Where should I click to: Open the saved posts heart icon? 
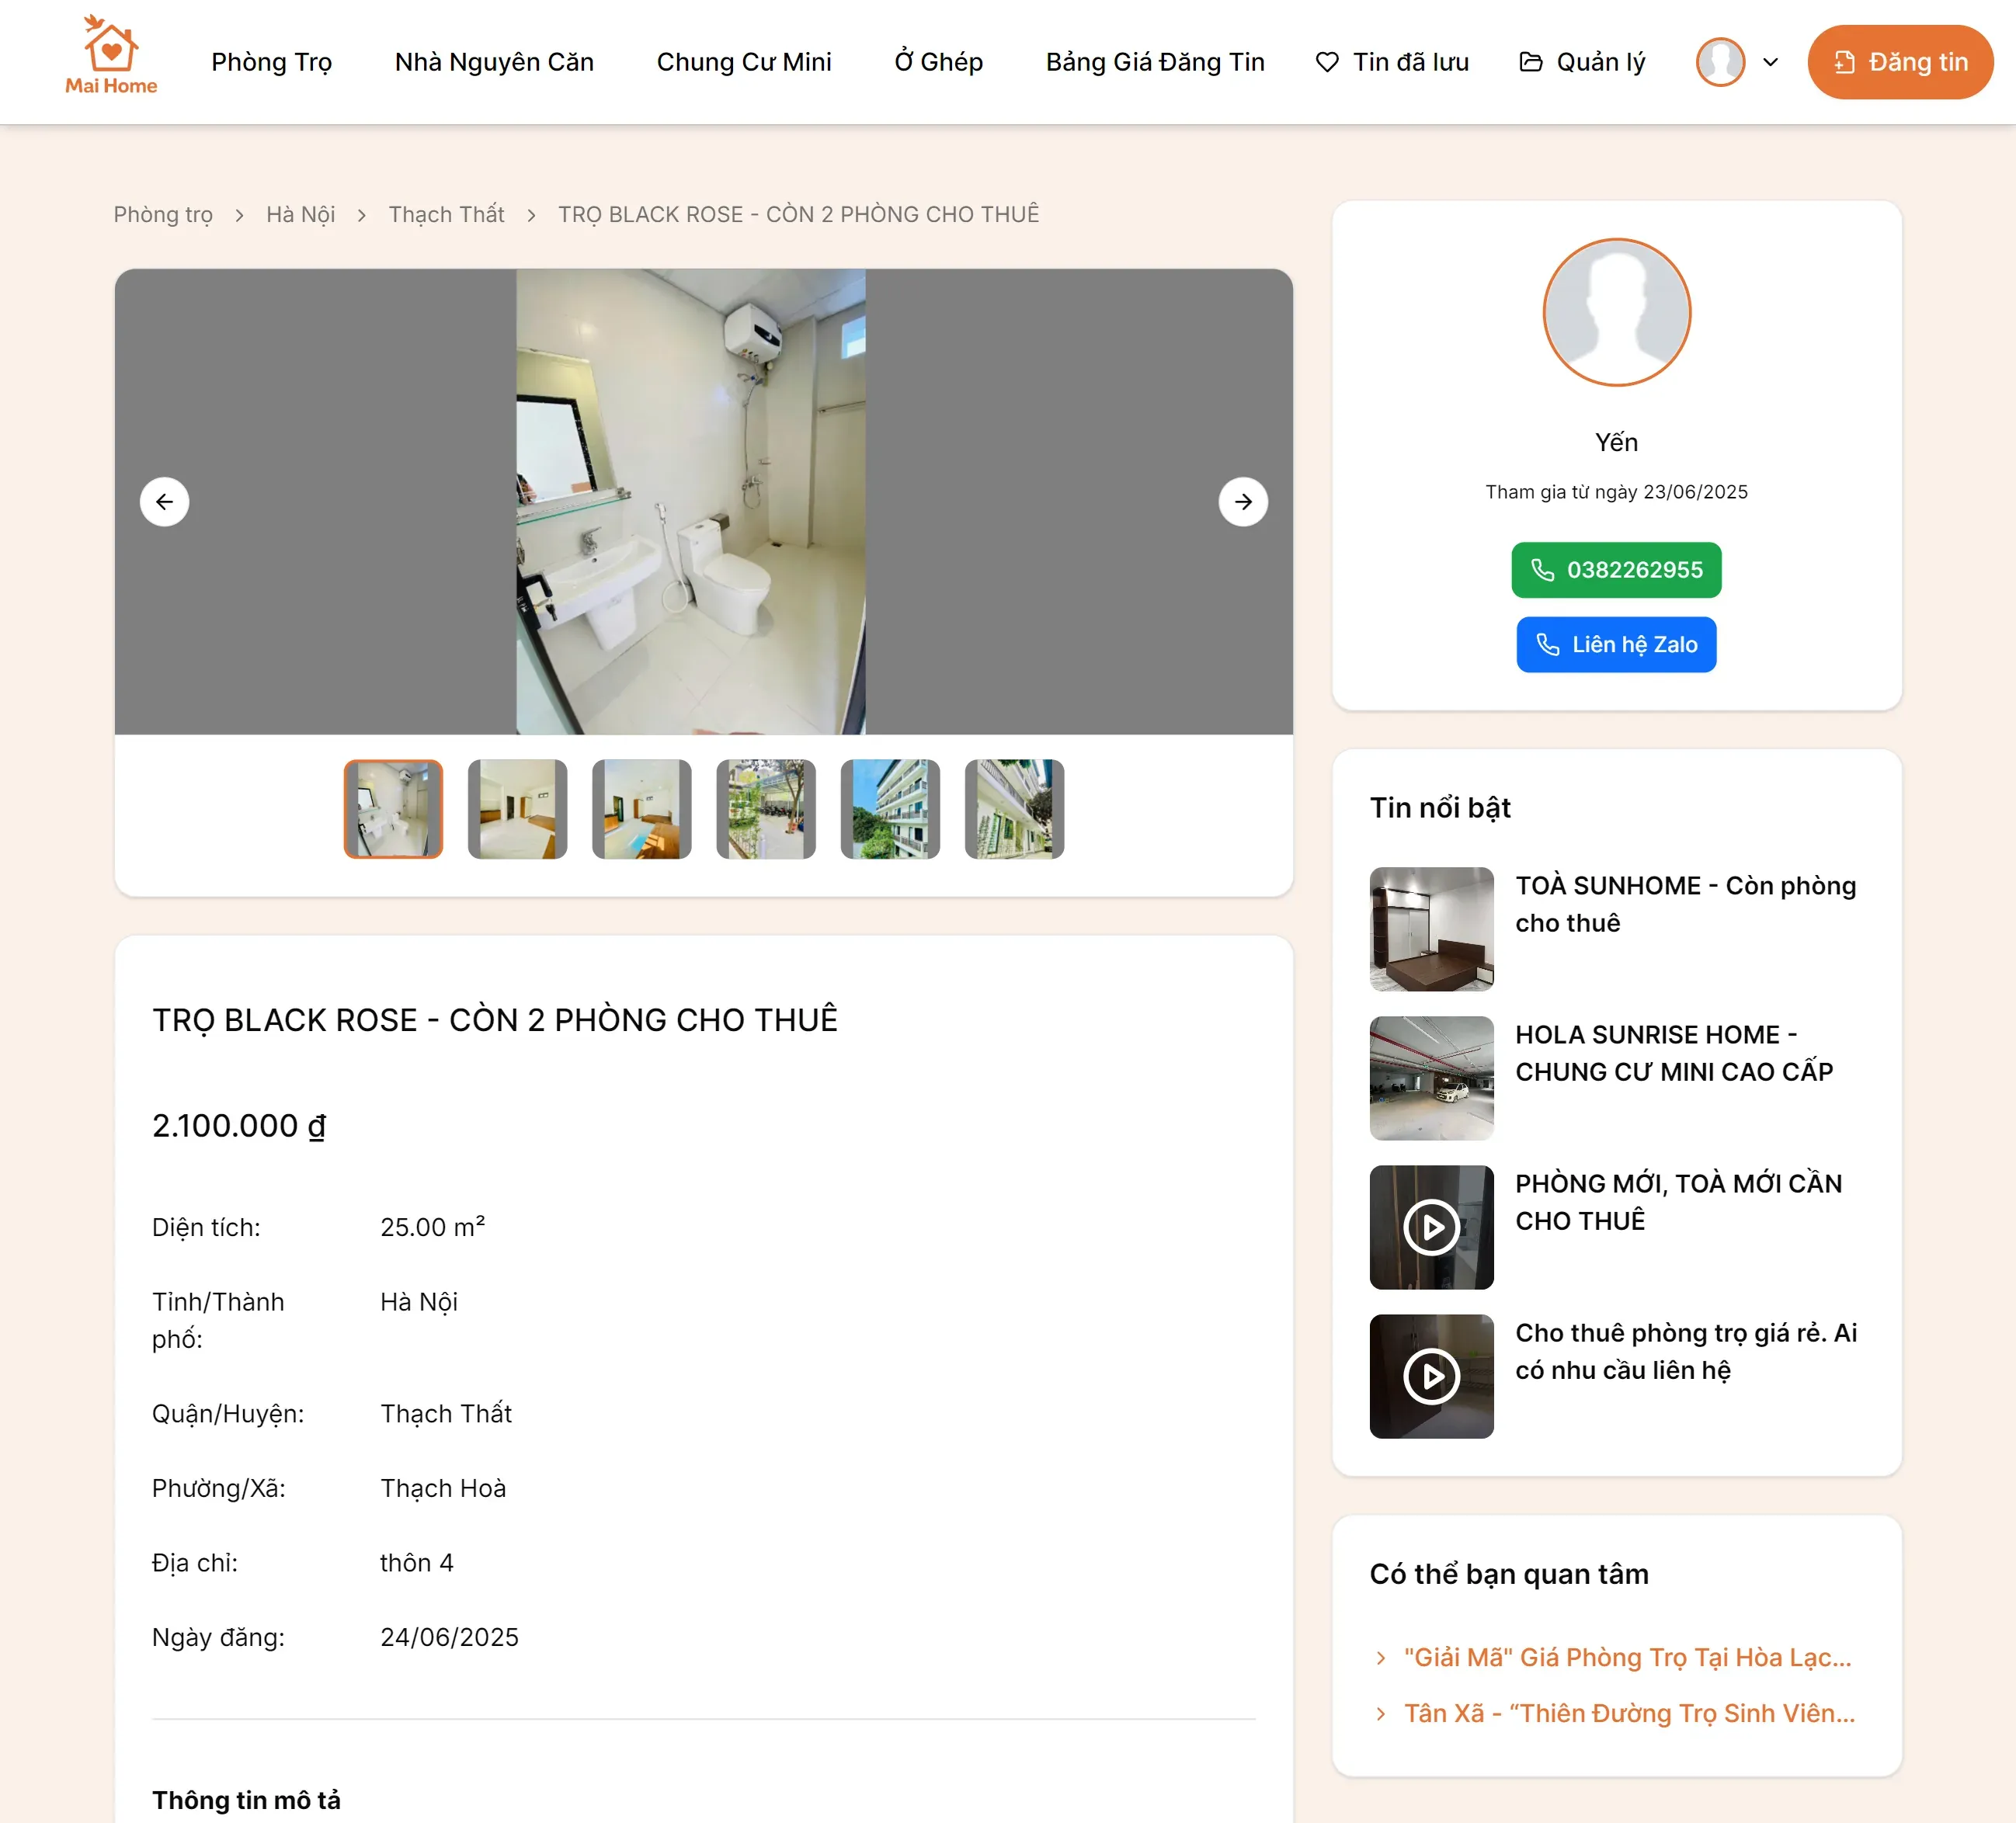(1327, 62)
